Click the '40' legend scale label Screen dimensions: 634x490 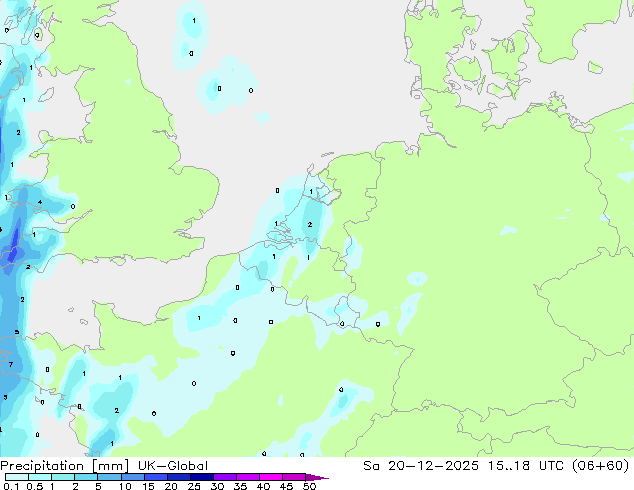pos(263,486)
